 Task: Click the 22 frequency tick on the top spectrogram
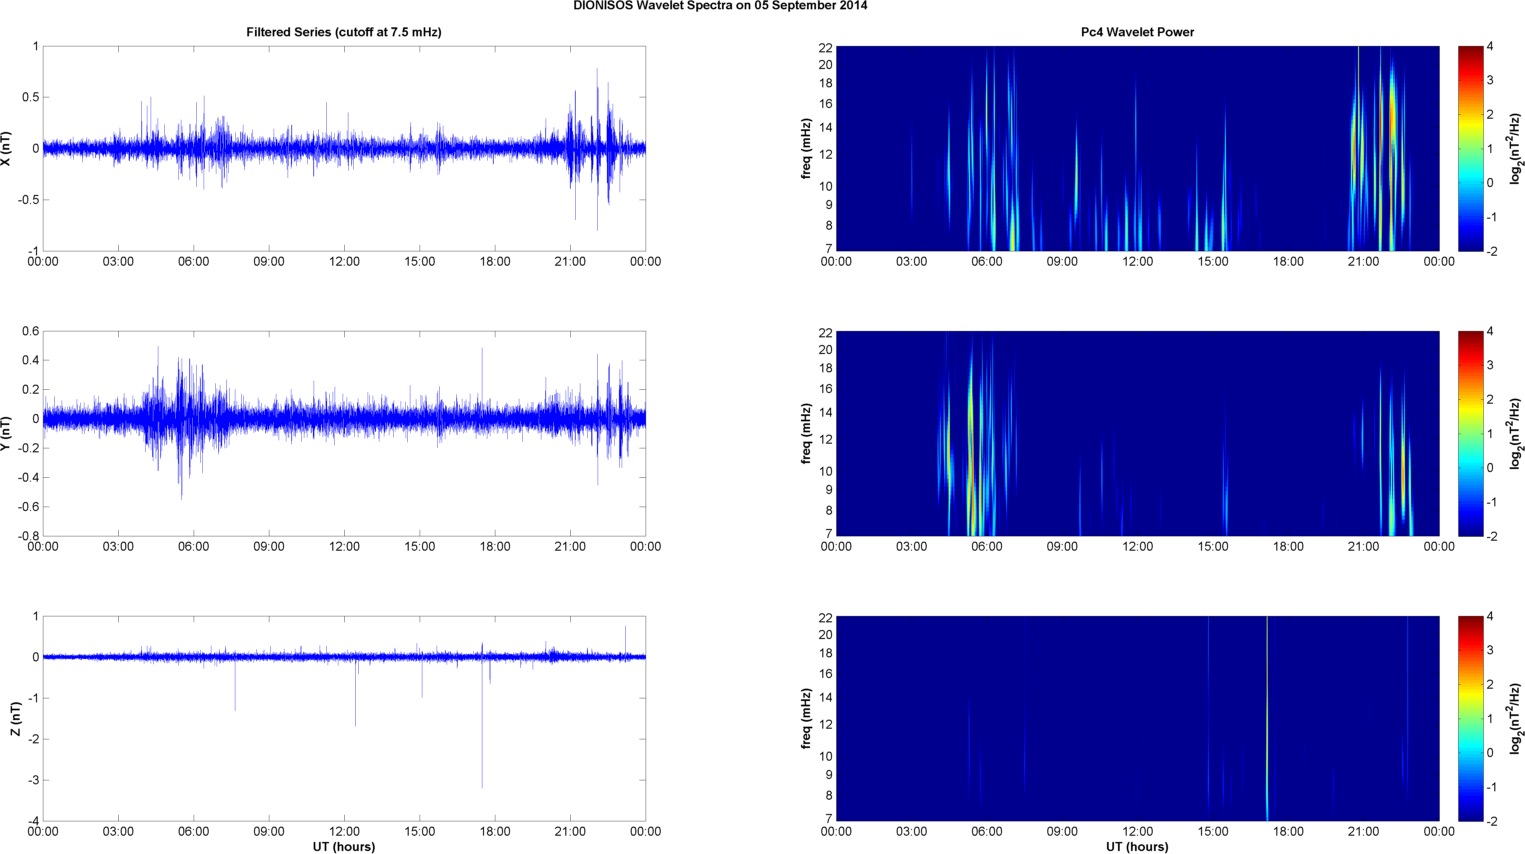(x=826, y=47)
